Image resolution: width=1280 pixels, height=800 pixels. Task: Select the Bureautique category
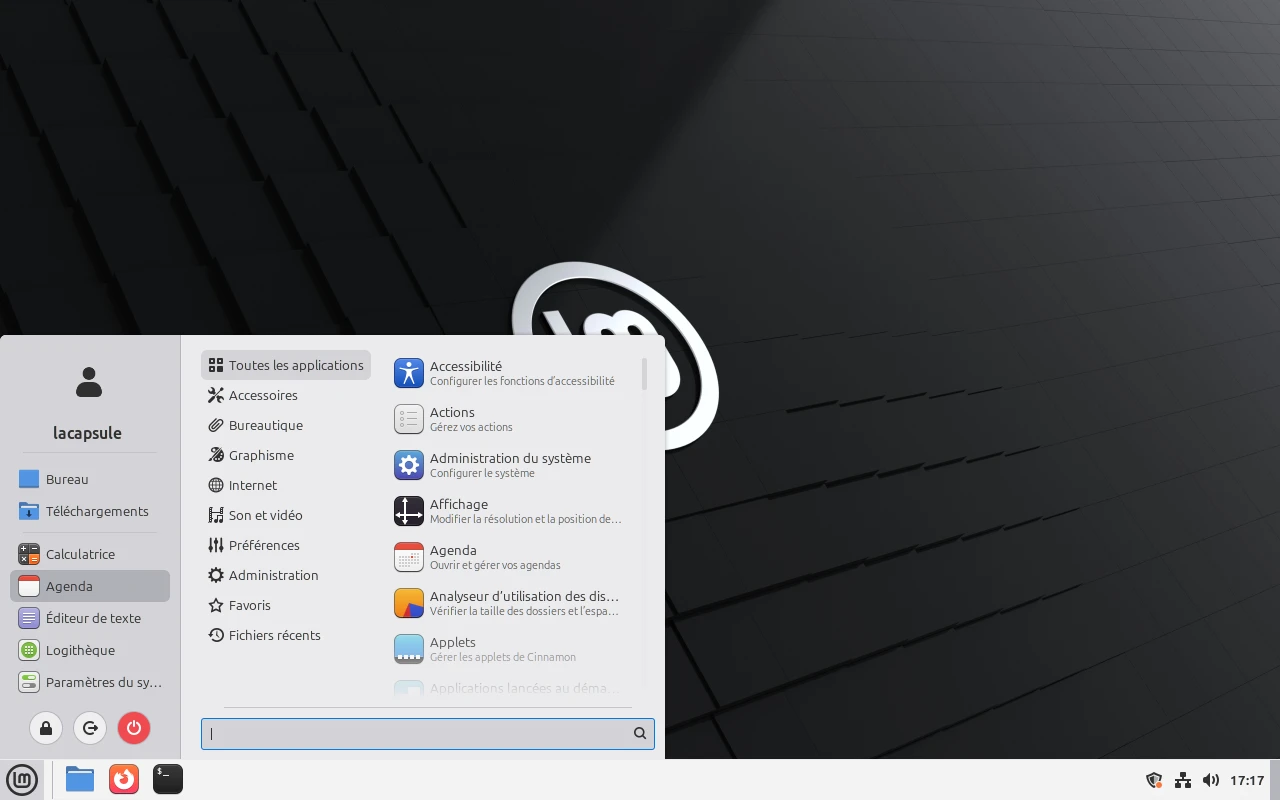click(x=286, y=425)
